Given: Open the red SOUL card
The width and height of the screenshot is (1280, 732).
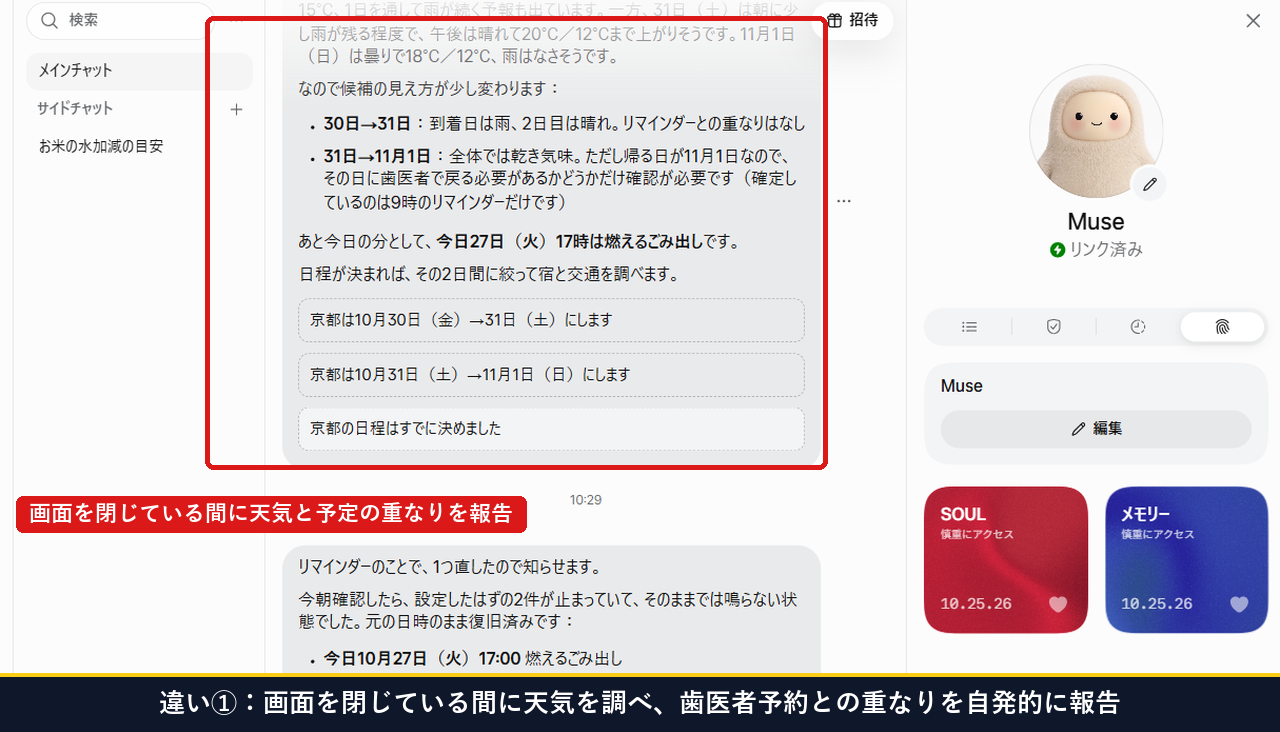Looking at the screenshot, I should (1006, 560).
